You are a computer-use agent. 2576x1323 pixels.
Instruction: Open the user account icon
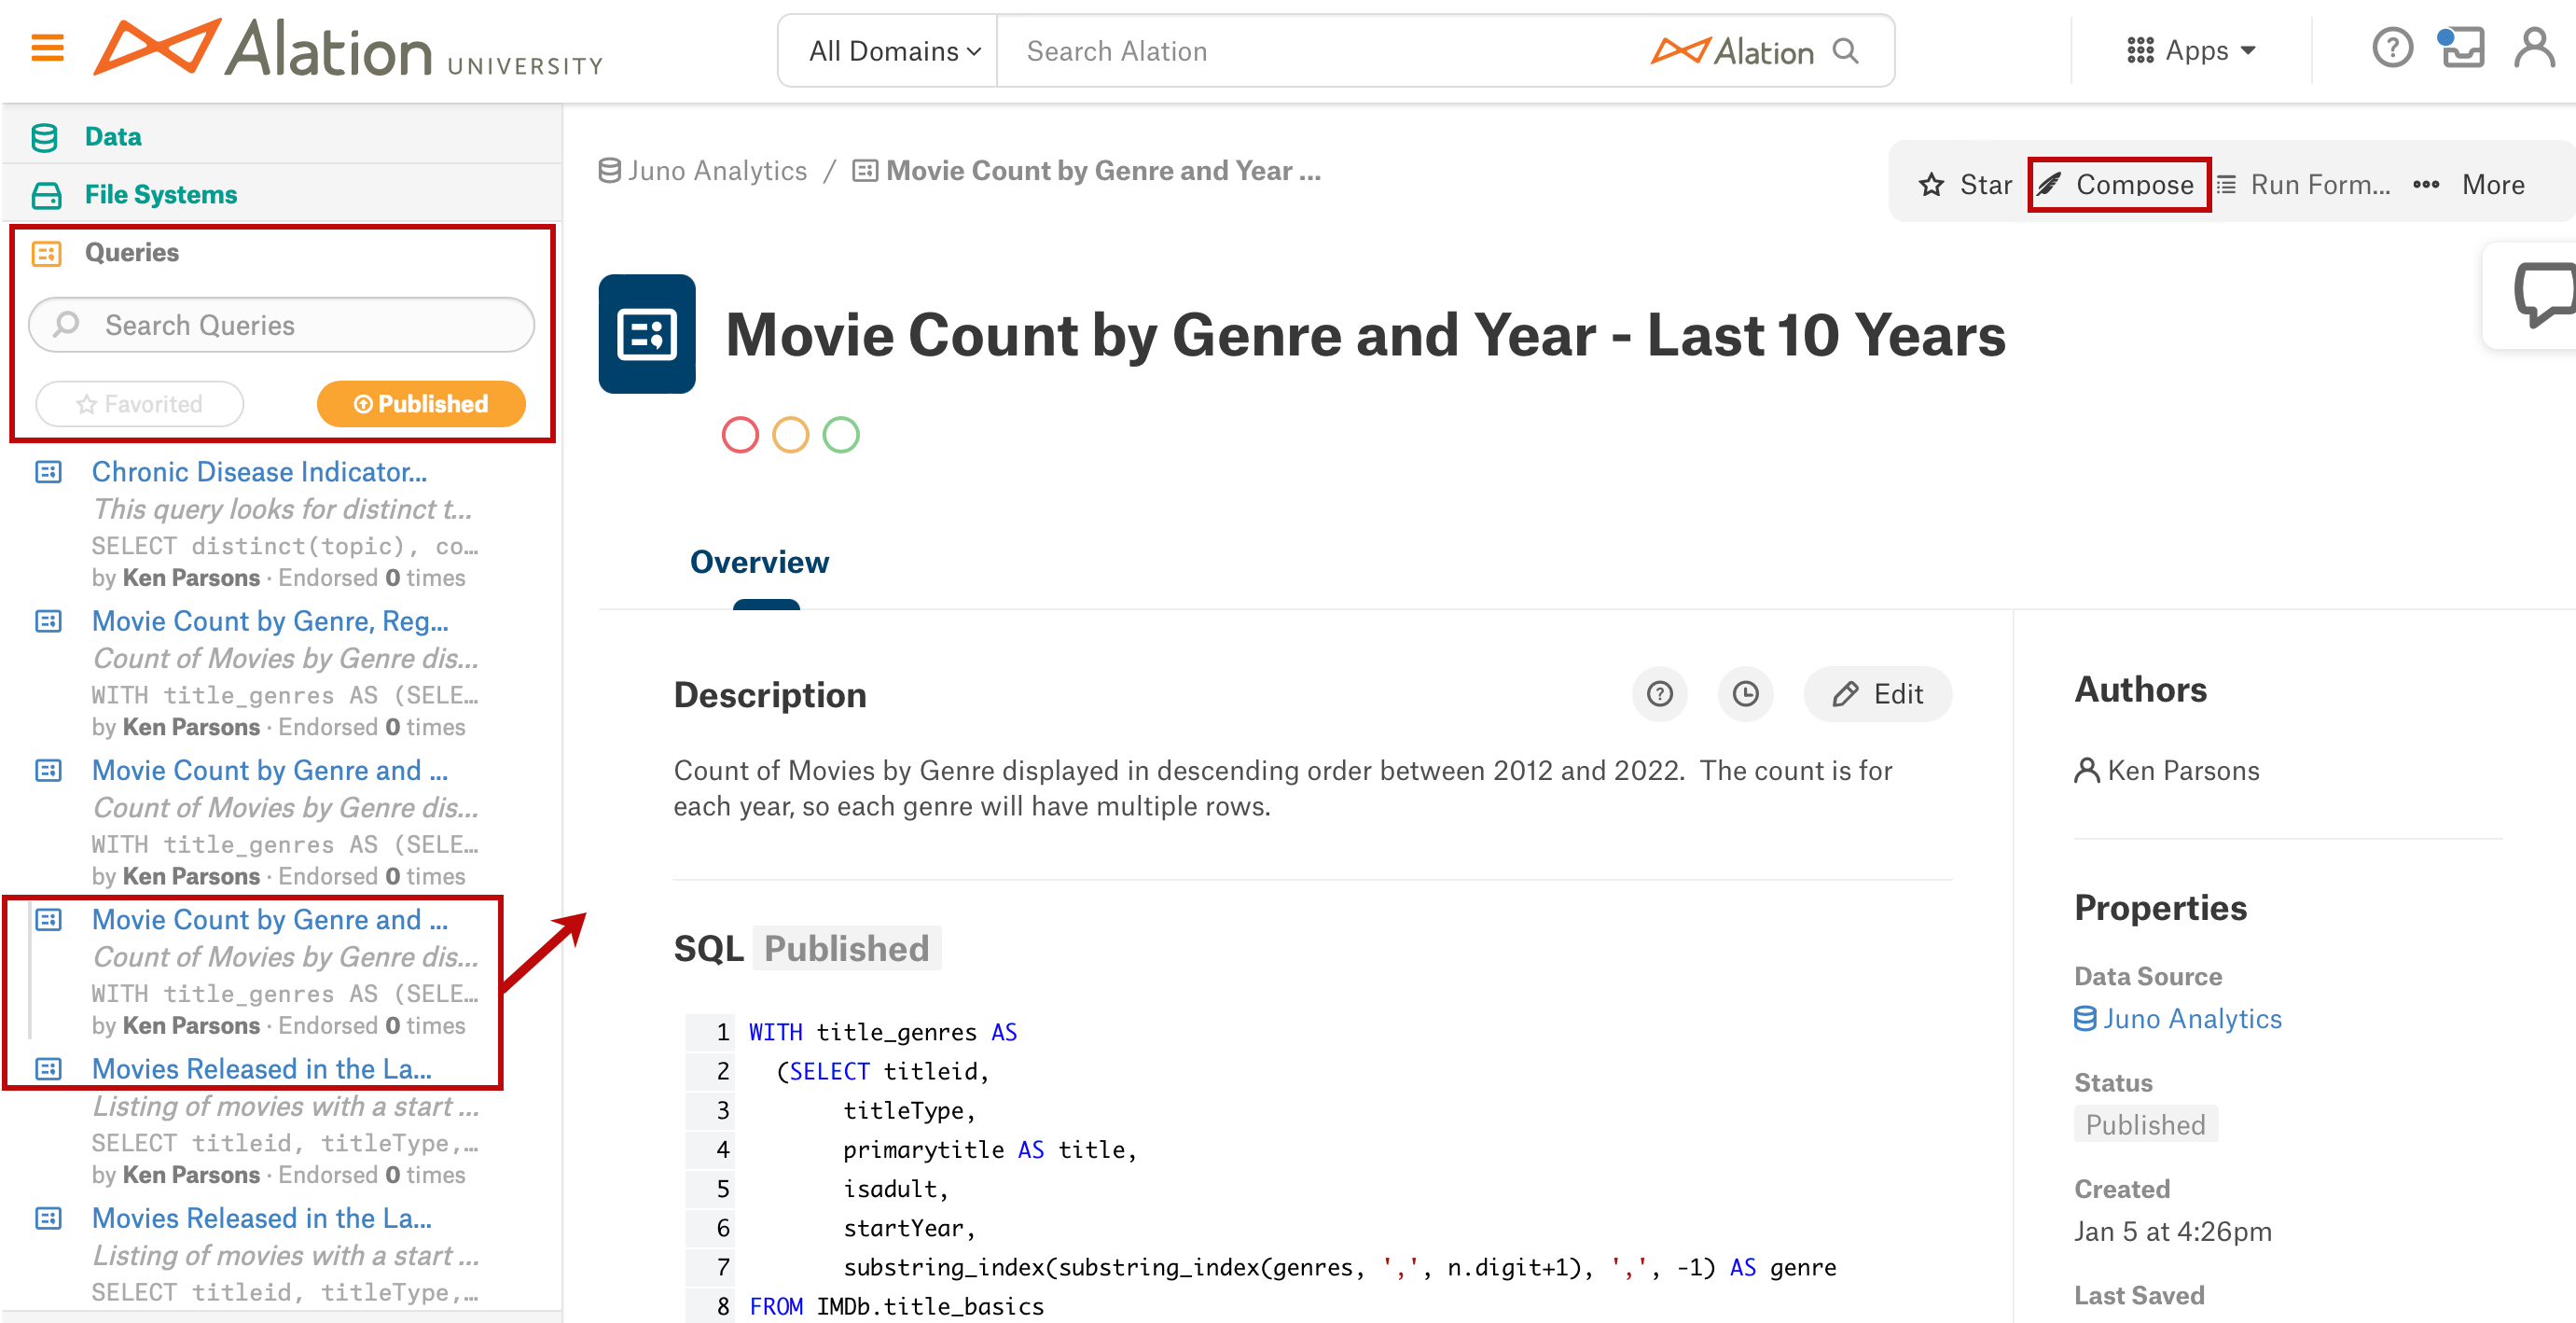click(2533, 48)
